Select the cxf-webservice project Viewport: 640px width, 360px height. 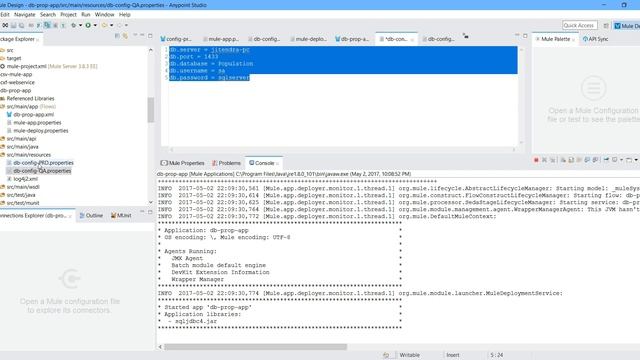coord(17,82)
